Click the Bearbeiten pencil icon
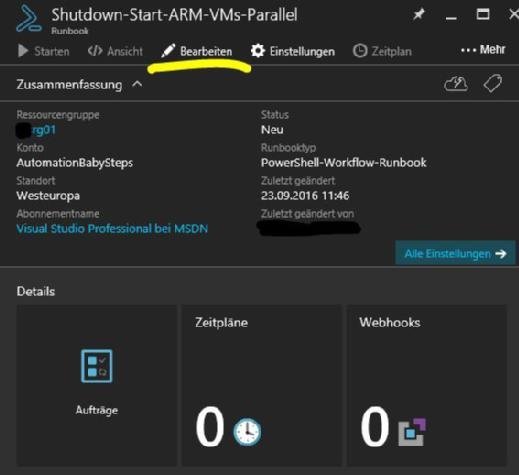 (x=168, y=51)
